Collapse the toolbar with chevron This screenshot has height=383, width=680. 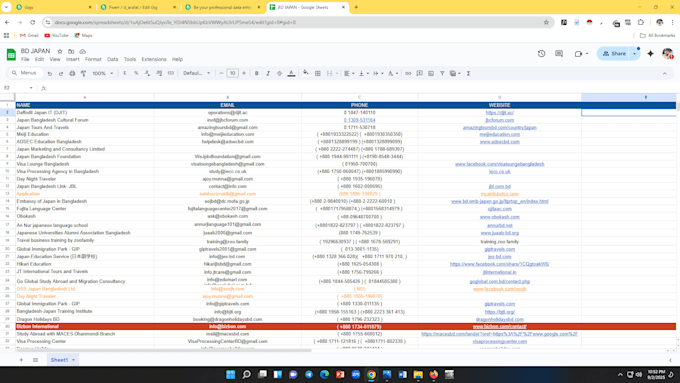(x=664, y=73)
